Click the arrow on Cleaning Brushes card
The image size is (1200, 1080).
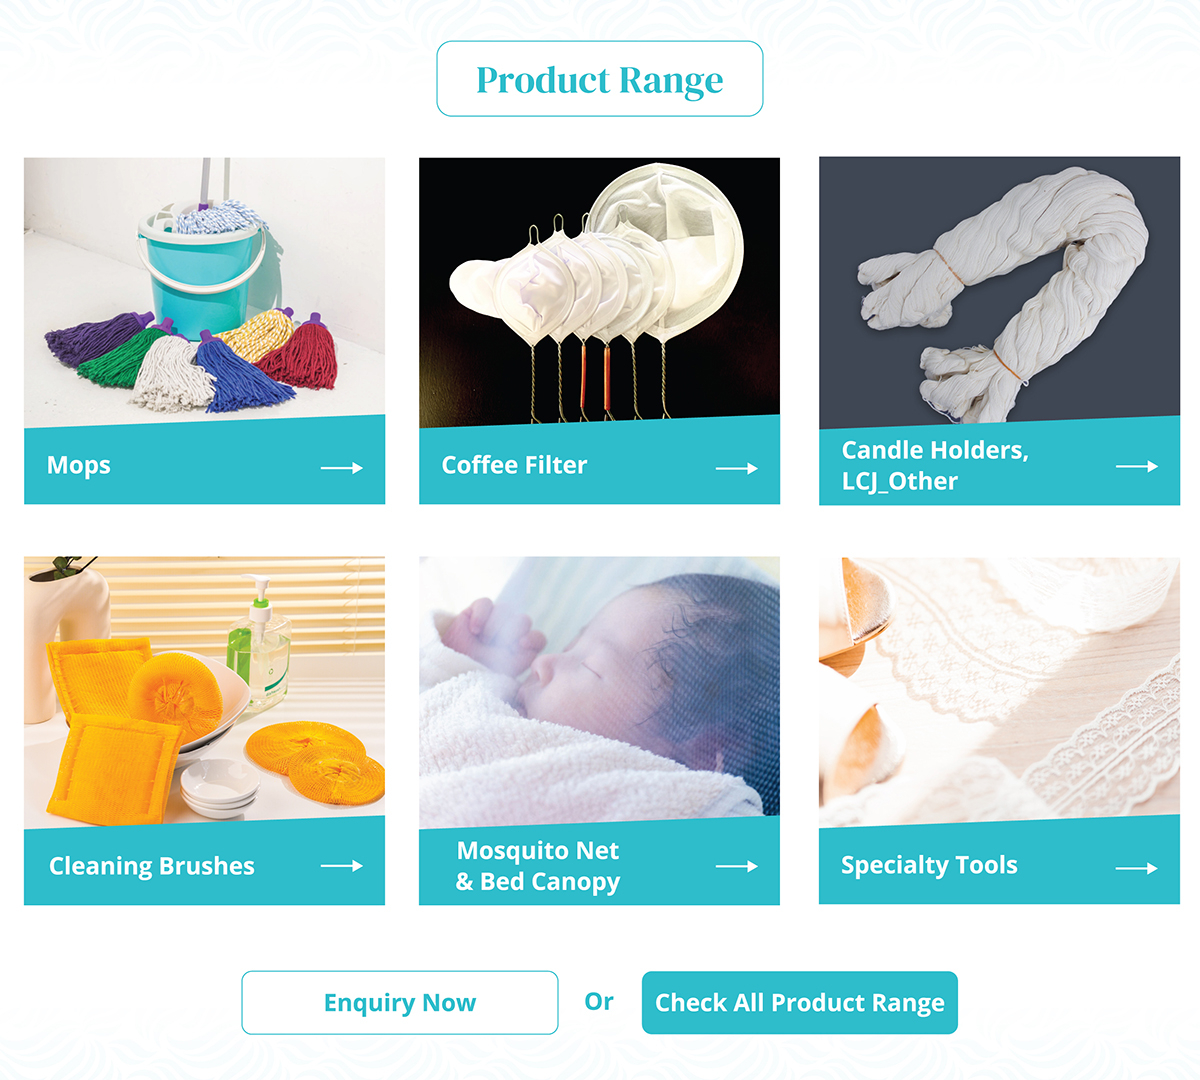click(x=341, y=866)
